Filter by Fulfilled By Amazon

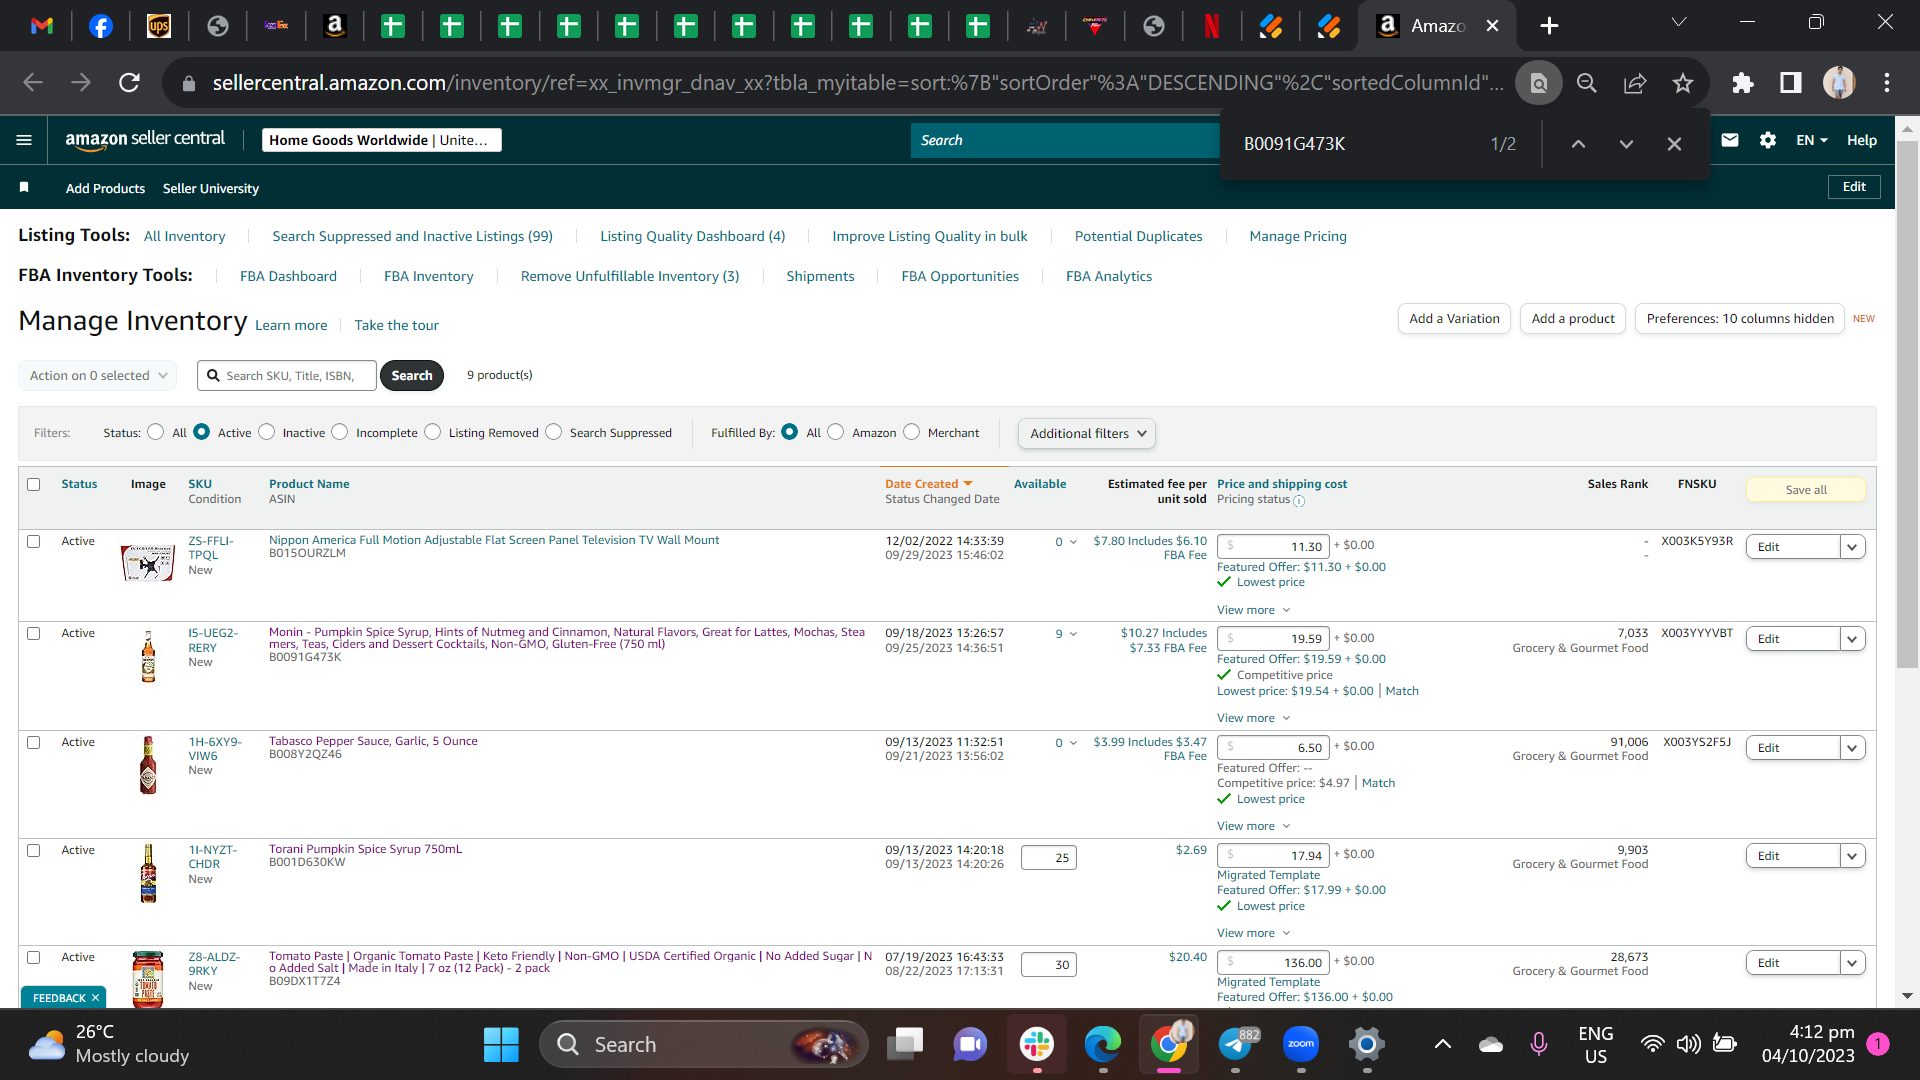click(836, 432)
